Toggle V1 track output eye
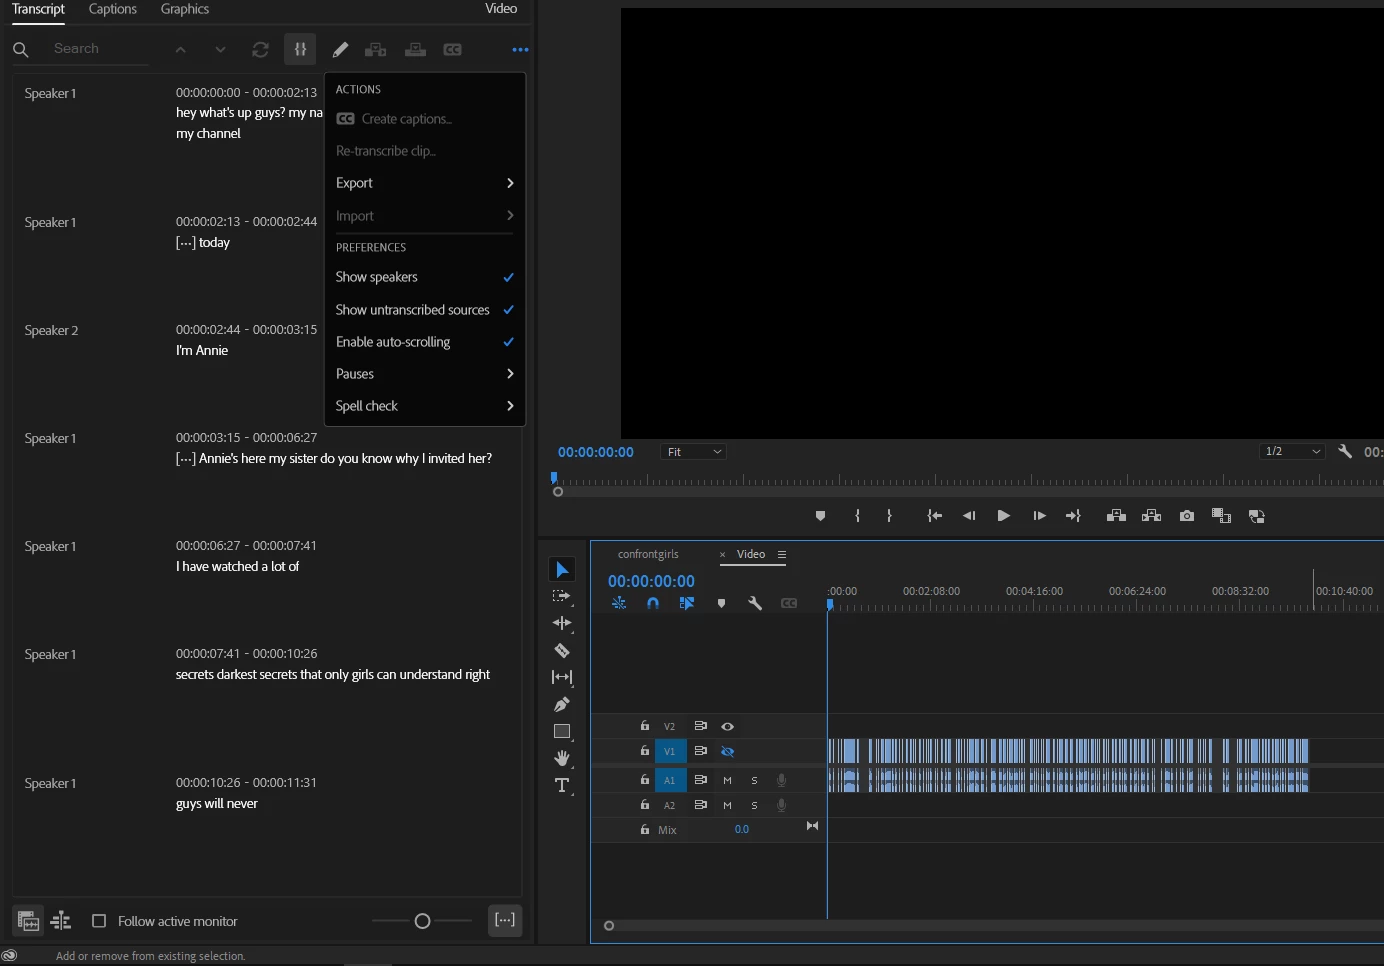The width and height of the screenshot is (1384, 966). 728,751
